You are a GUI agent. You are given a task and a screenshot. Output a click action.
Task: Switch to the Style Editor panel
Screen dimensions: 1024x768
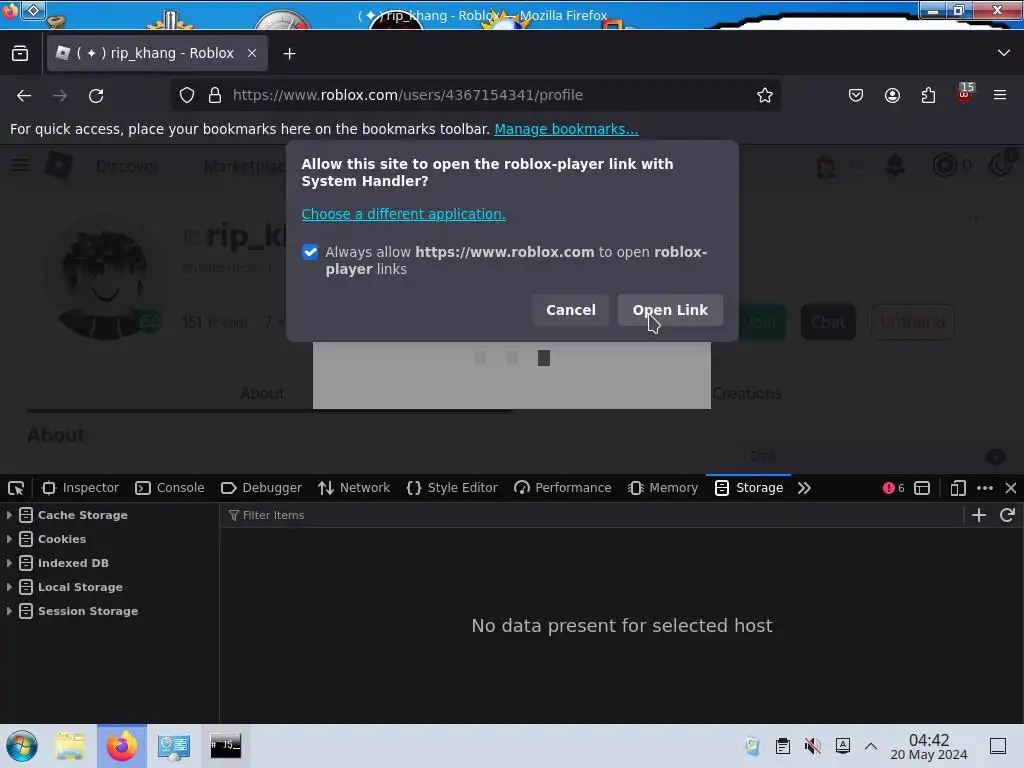pyautogui.click(x=452, y=488)
